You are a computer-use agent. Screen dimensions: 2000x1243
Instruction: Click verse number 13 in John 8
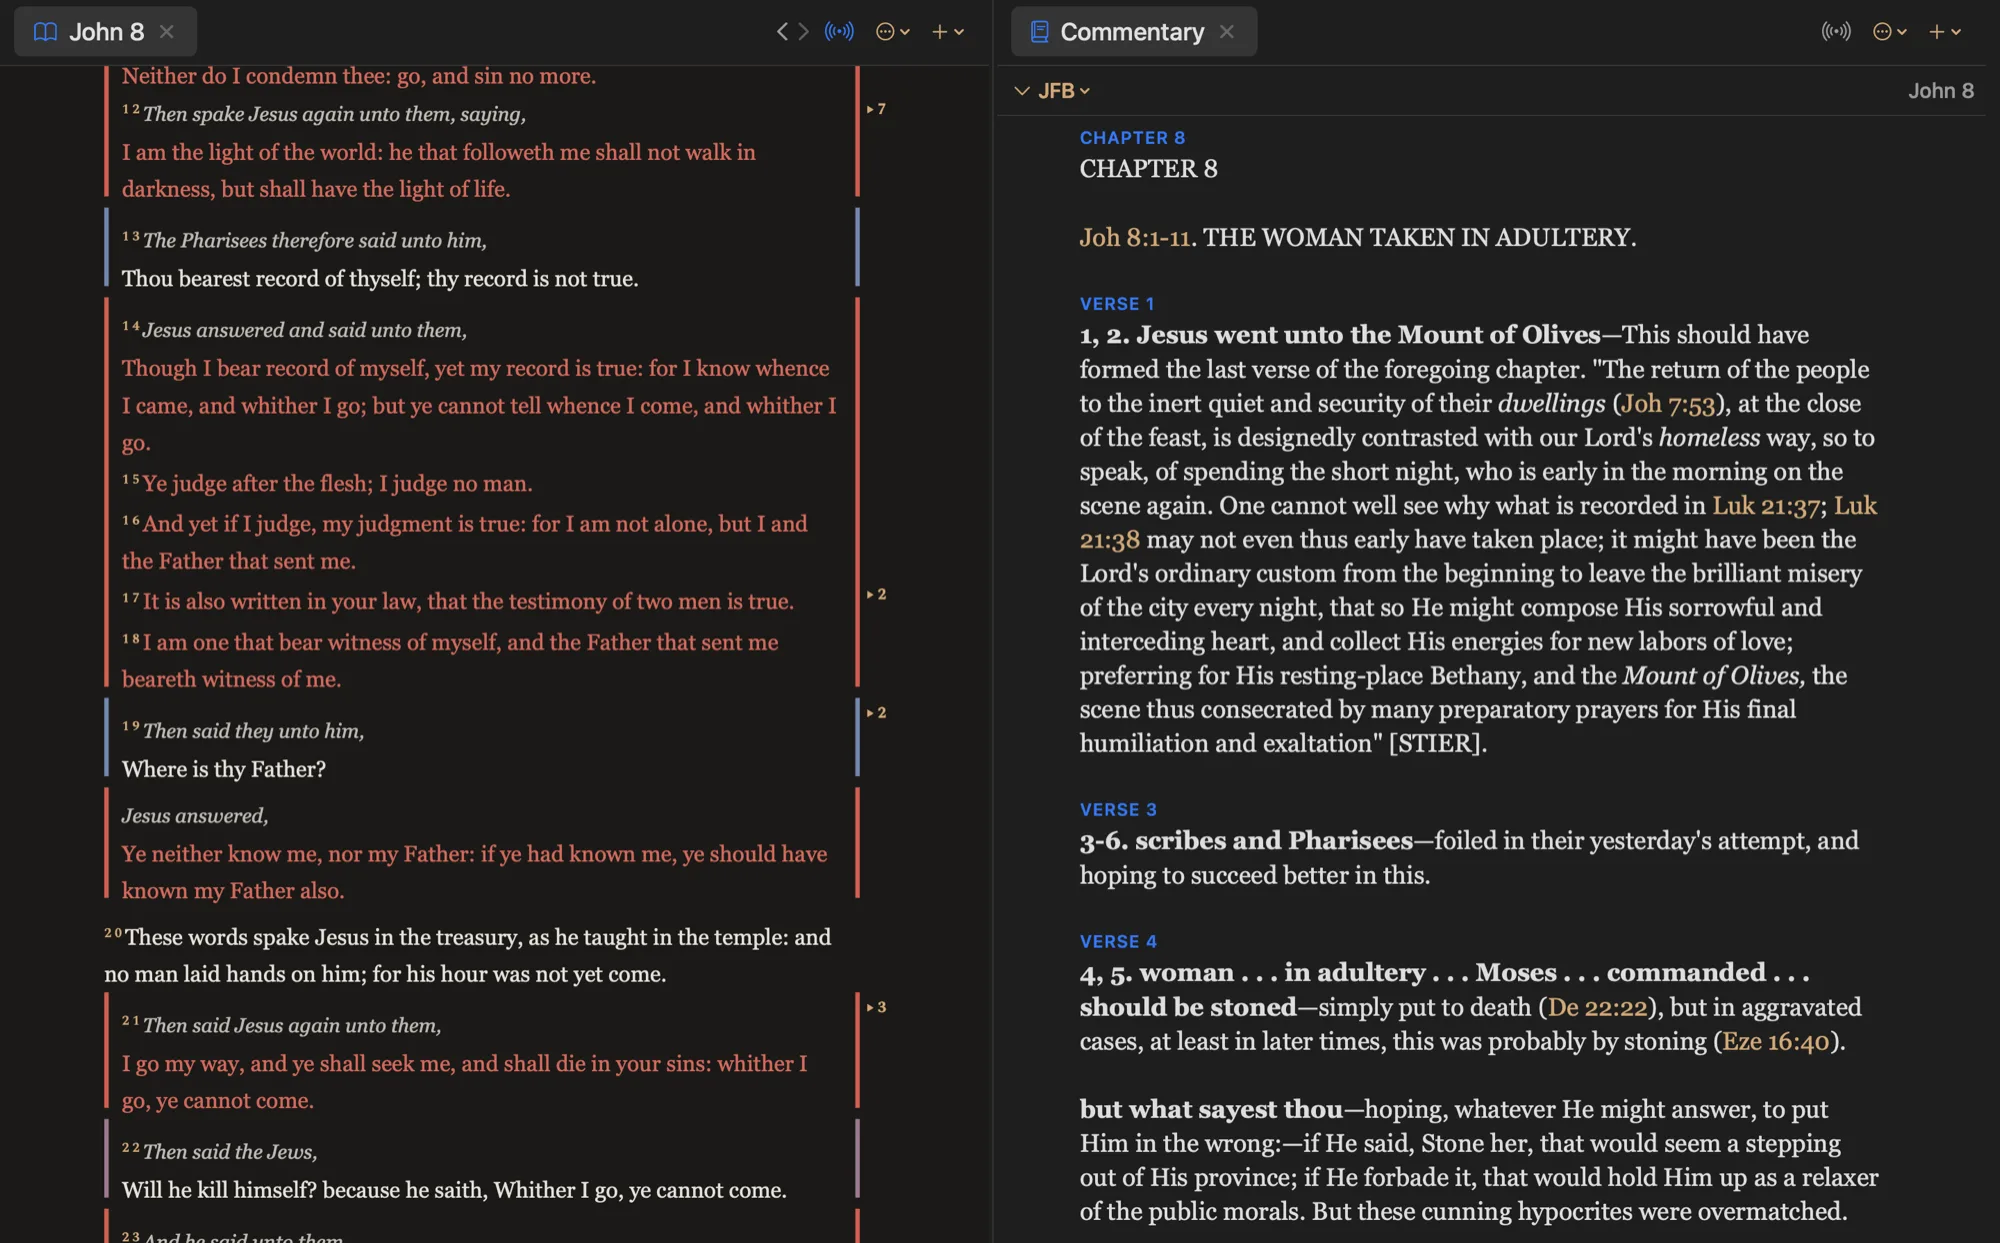[x=131, y=237]
